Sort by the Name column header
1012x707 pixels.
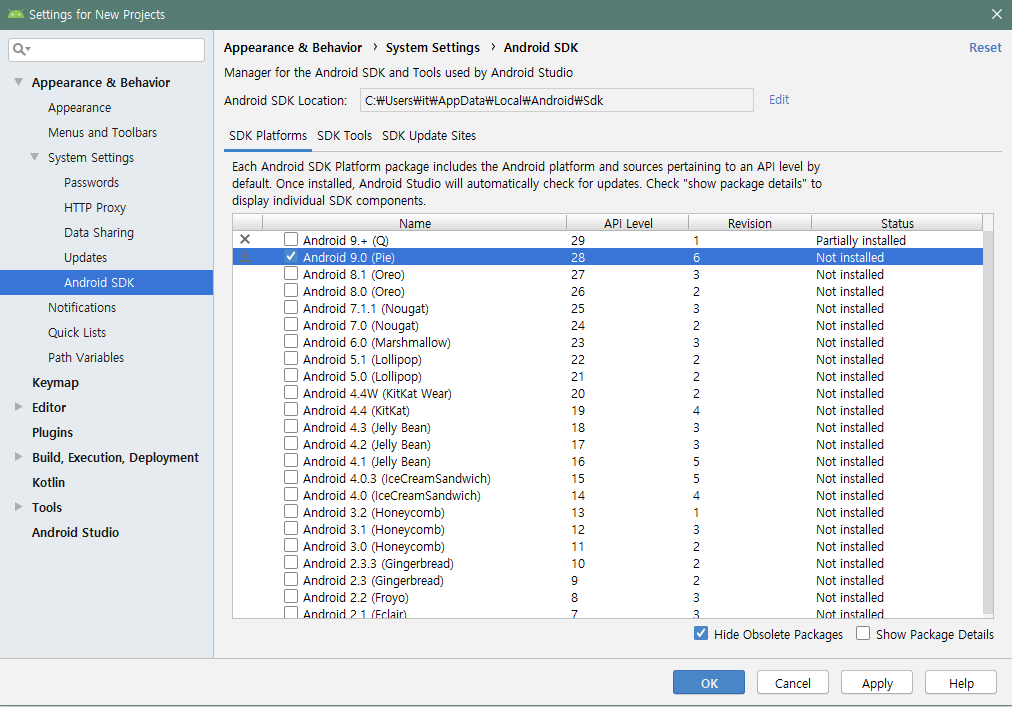pyautogui.click(x=414, y=223)
